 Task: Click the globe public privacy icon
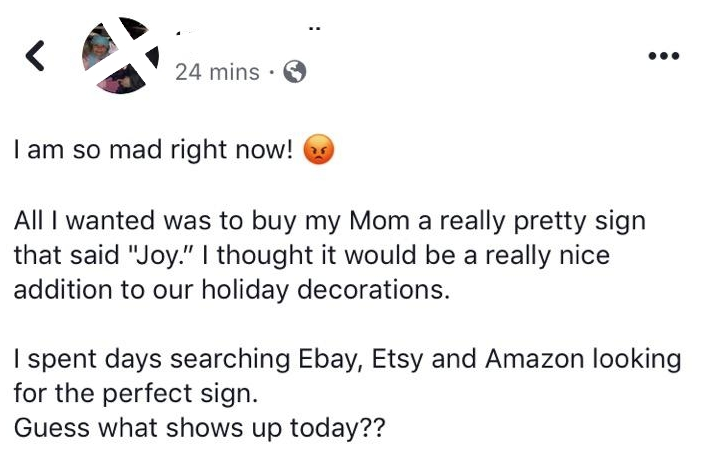(x=295, y=72)
